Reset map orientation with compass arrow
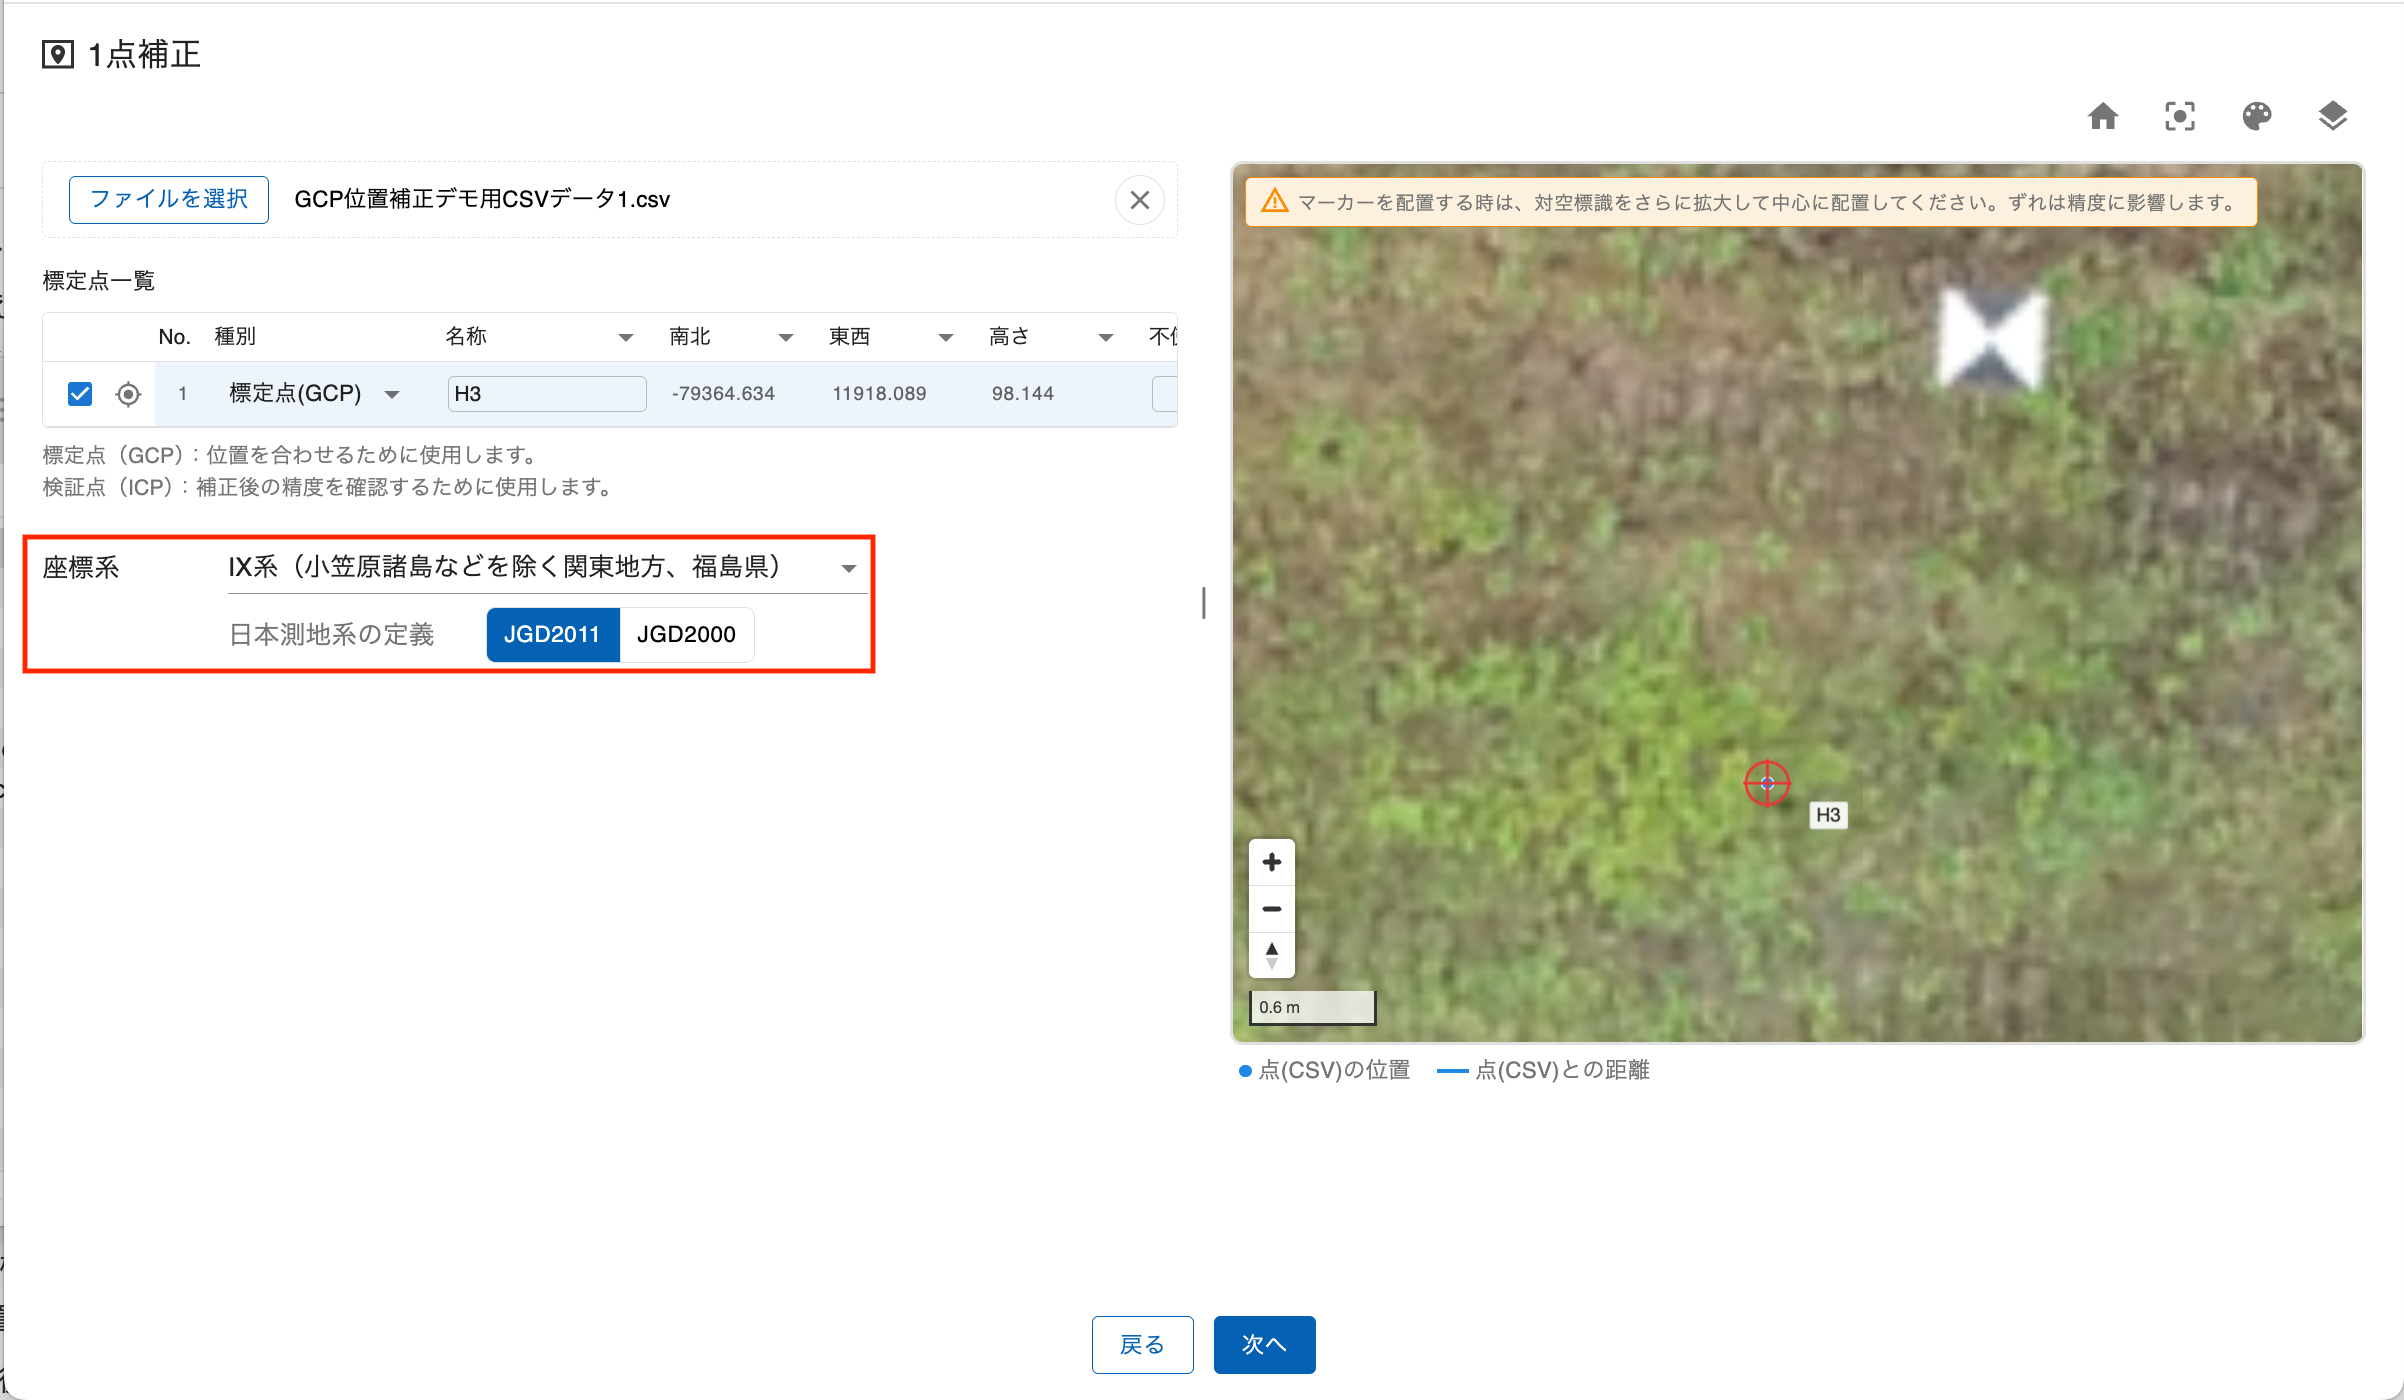This screenshot has width=2404, height=1400. (1272, 954)
